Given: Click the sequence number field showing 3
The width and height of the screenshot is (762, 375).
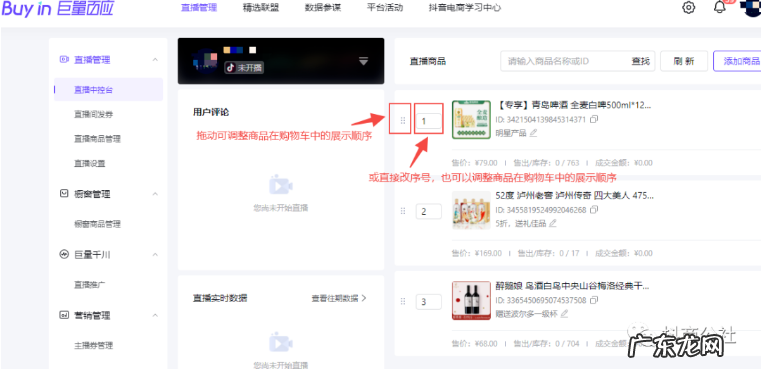Looking at the screenshot, I should pyautogui.click(x=429, y=302).
